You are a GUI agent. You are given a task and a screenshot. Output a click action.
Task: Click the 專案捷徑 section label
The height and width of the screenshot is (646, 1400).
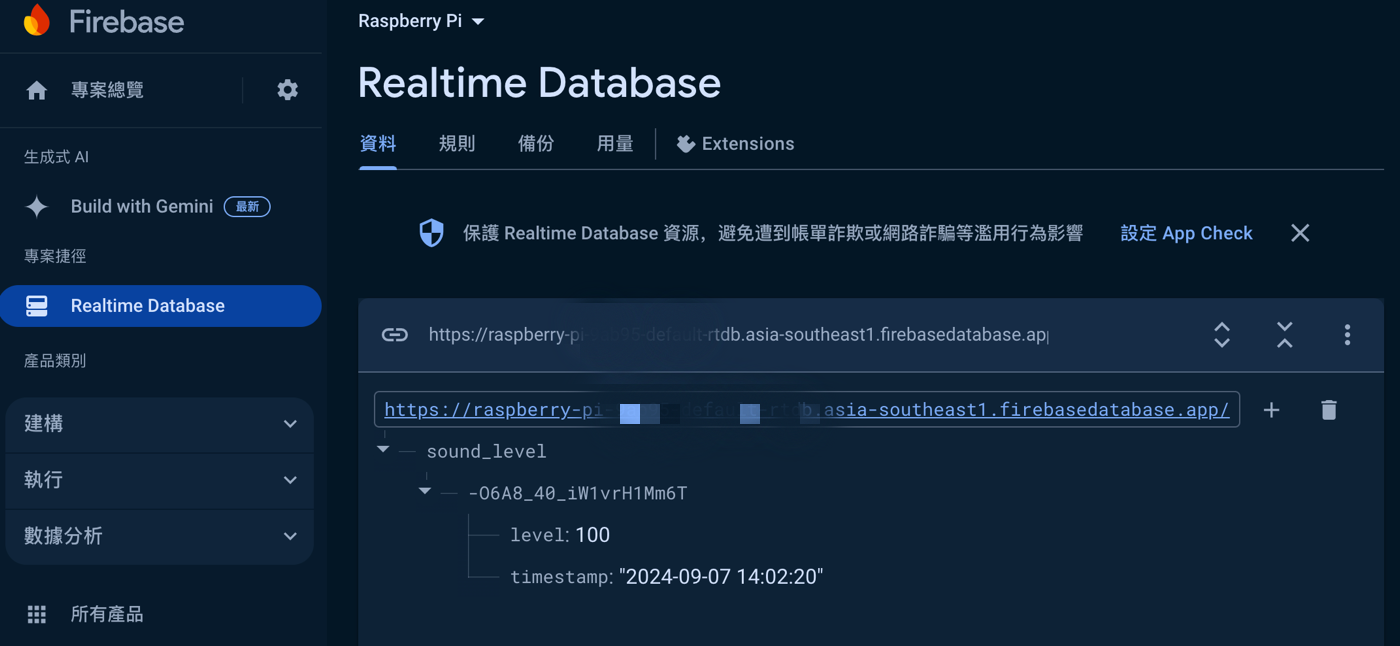[55, 257]
